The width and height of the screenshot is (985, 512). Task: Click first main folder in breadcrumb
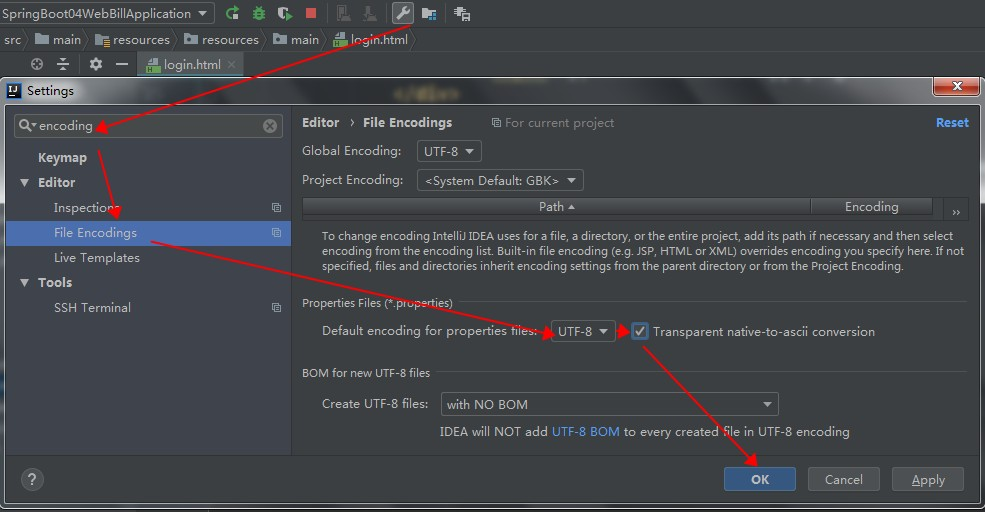58,40
